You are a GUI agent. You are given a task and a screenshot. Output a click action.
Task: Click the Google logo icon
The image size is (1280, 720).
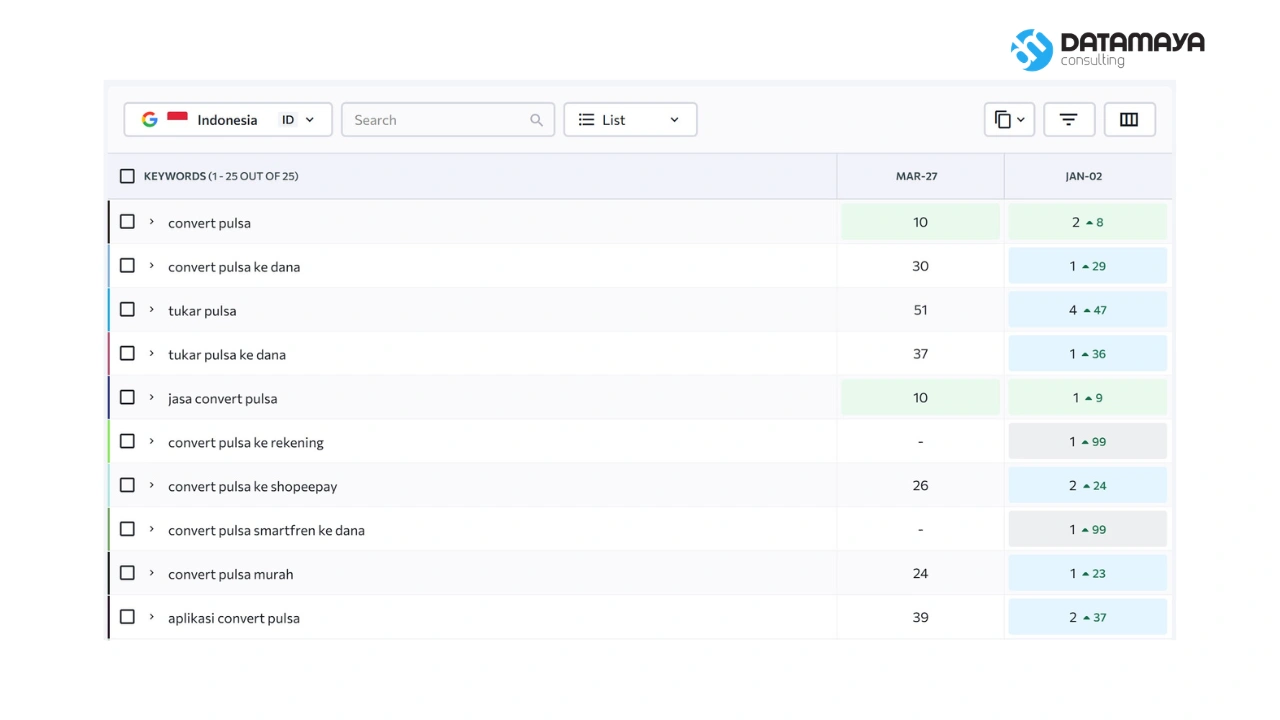point(150,120)
